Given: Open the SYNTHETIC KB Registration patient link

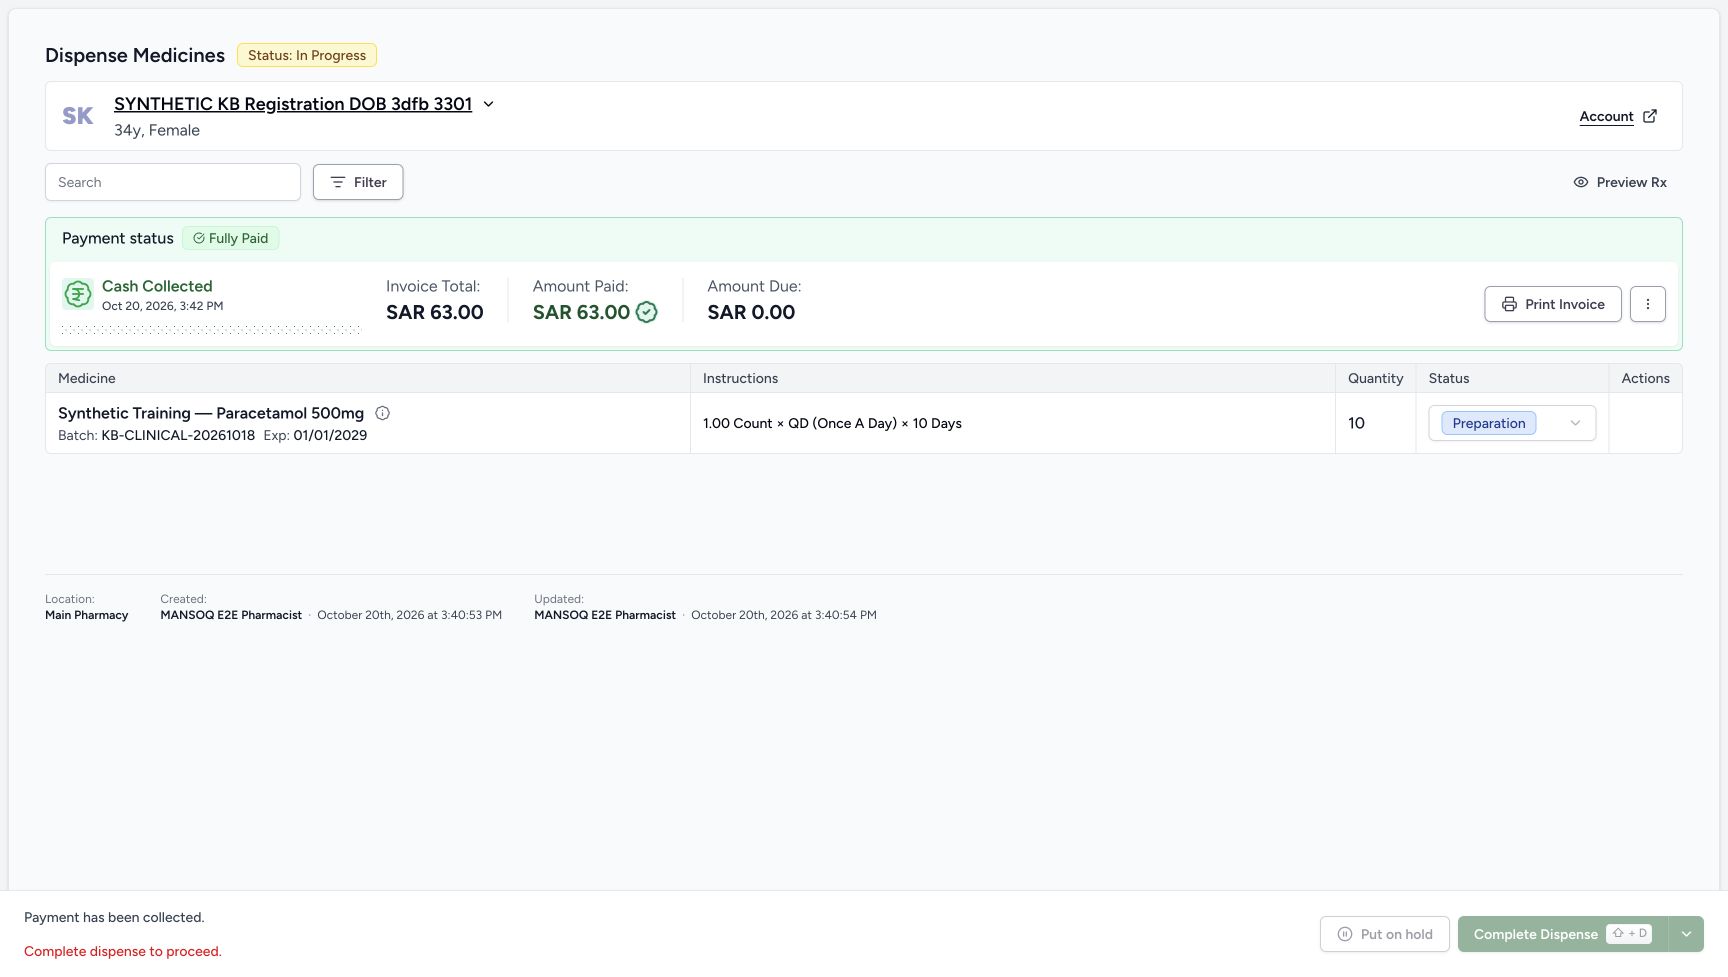Looking at the screenshot, I should pos(293,104).
